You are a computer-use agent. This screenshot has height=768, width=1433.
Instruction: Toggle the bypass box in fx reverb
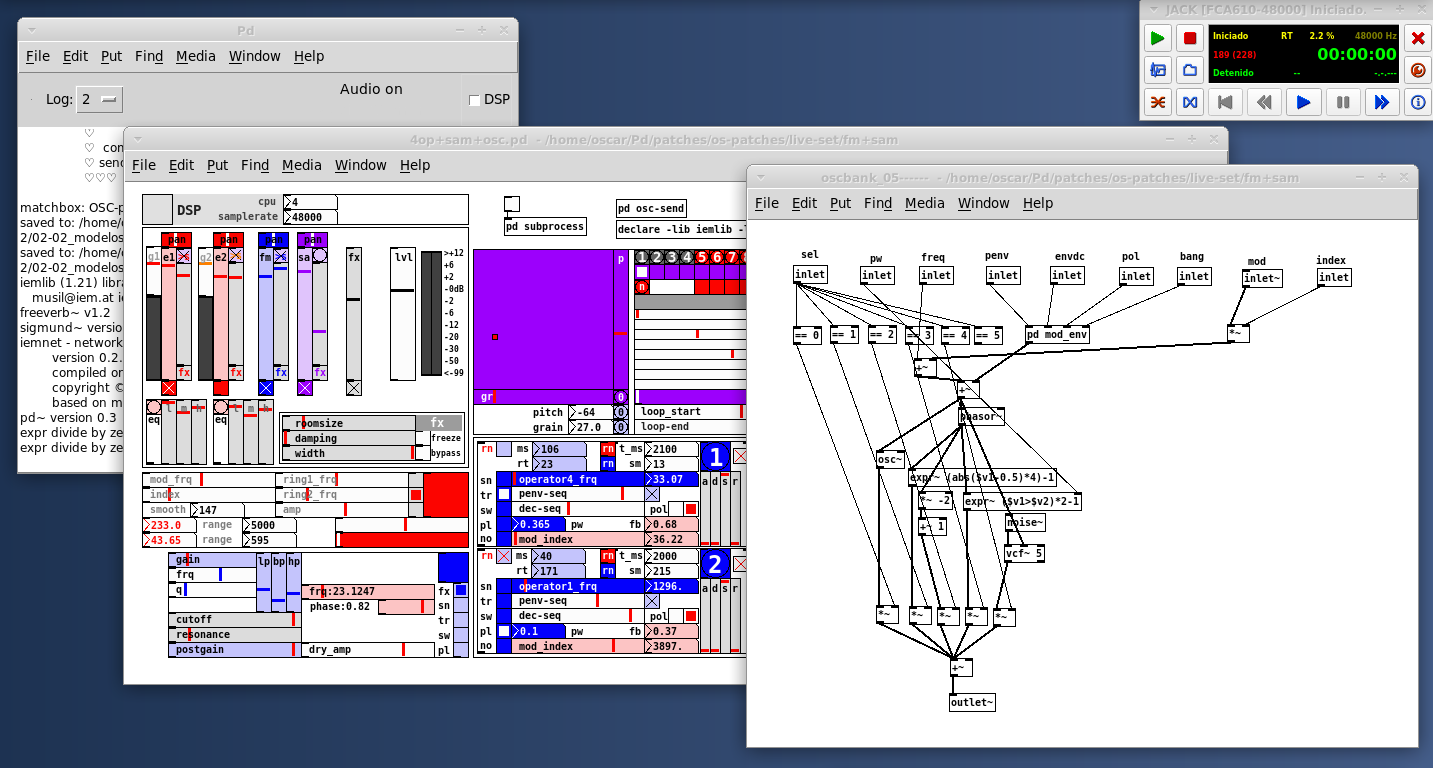[422, 453]
